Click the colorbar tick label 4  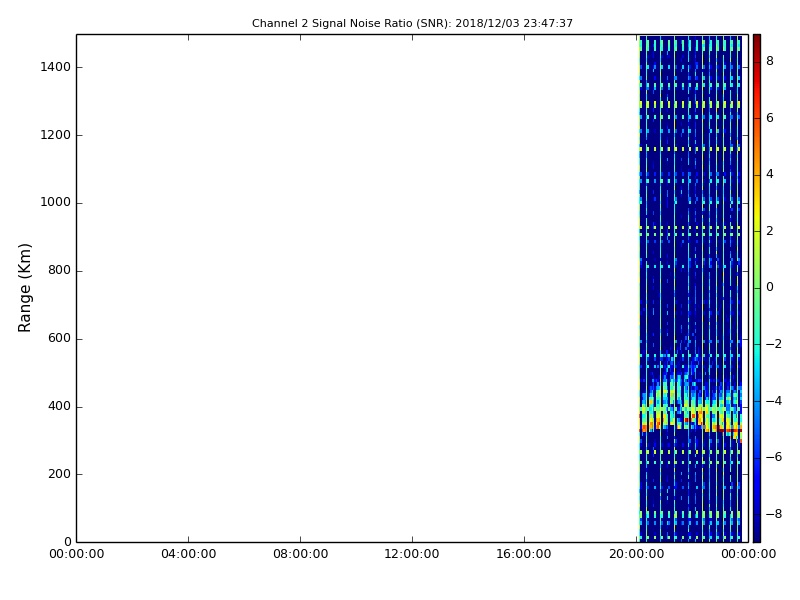770,174
